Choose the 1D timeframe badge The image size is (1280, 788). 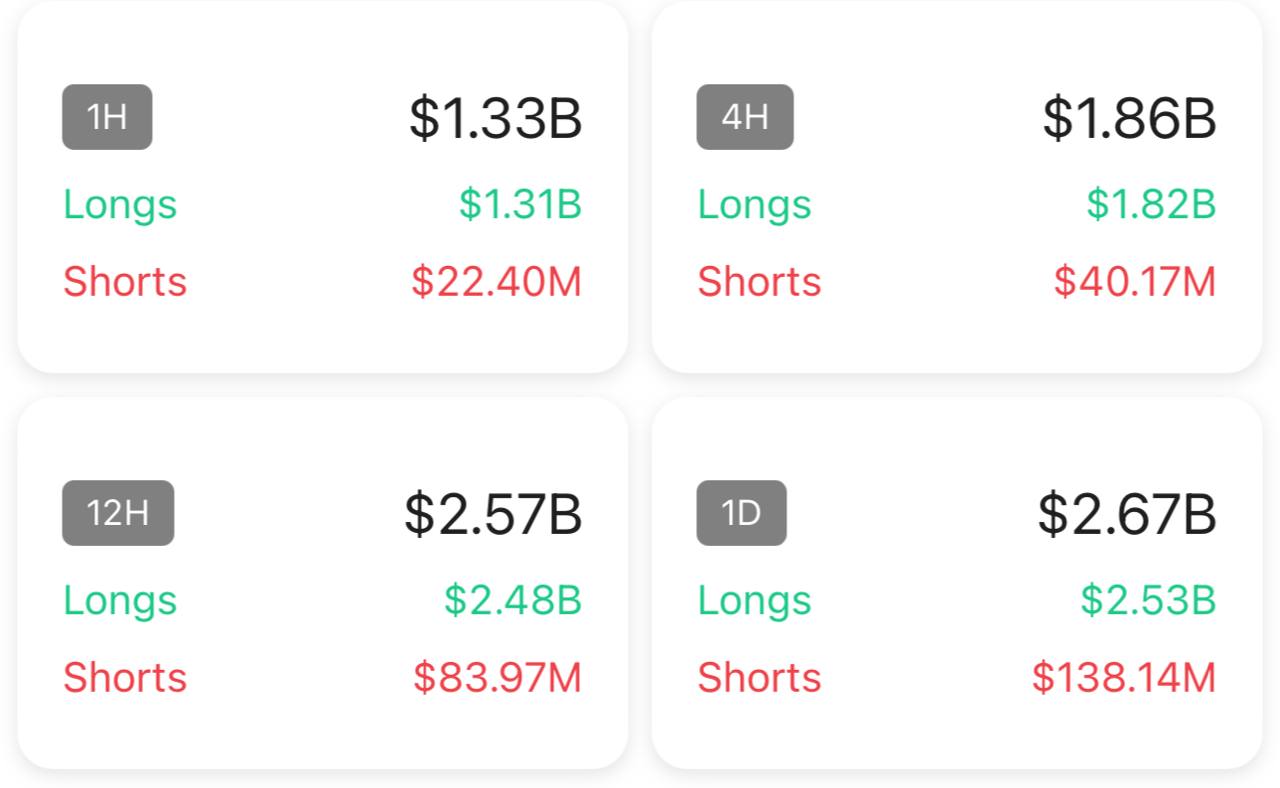point(741,513)
